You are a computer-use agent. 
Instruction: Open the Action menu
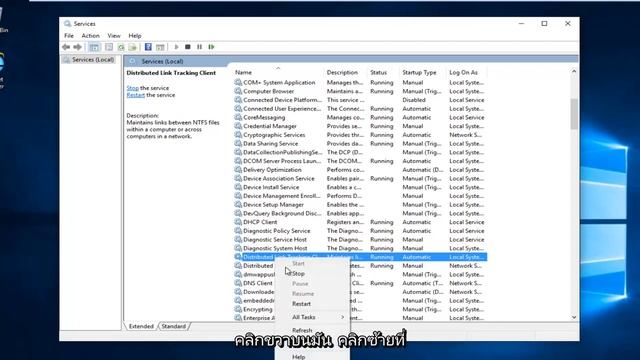pos(90,36)
